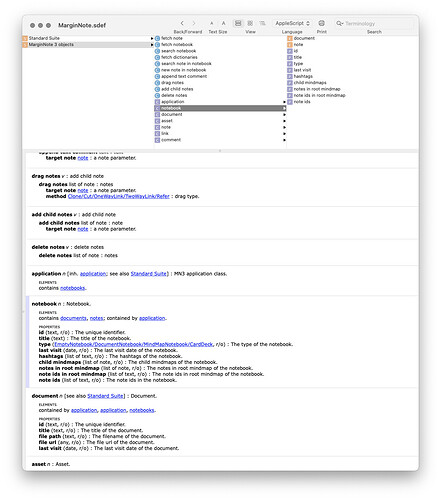Expand the asset class arrow
This screenshot has width=441, height=500.
(x=284, y=121)
